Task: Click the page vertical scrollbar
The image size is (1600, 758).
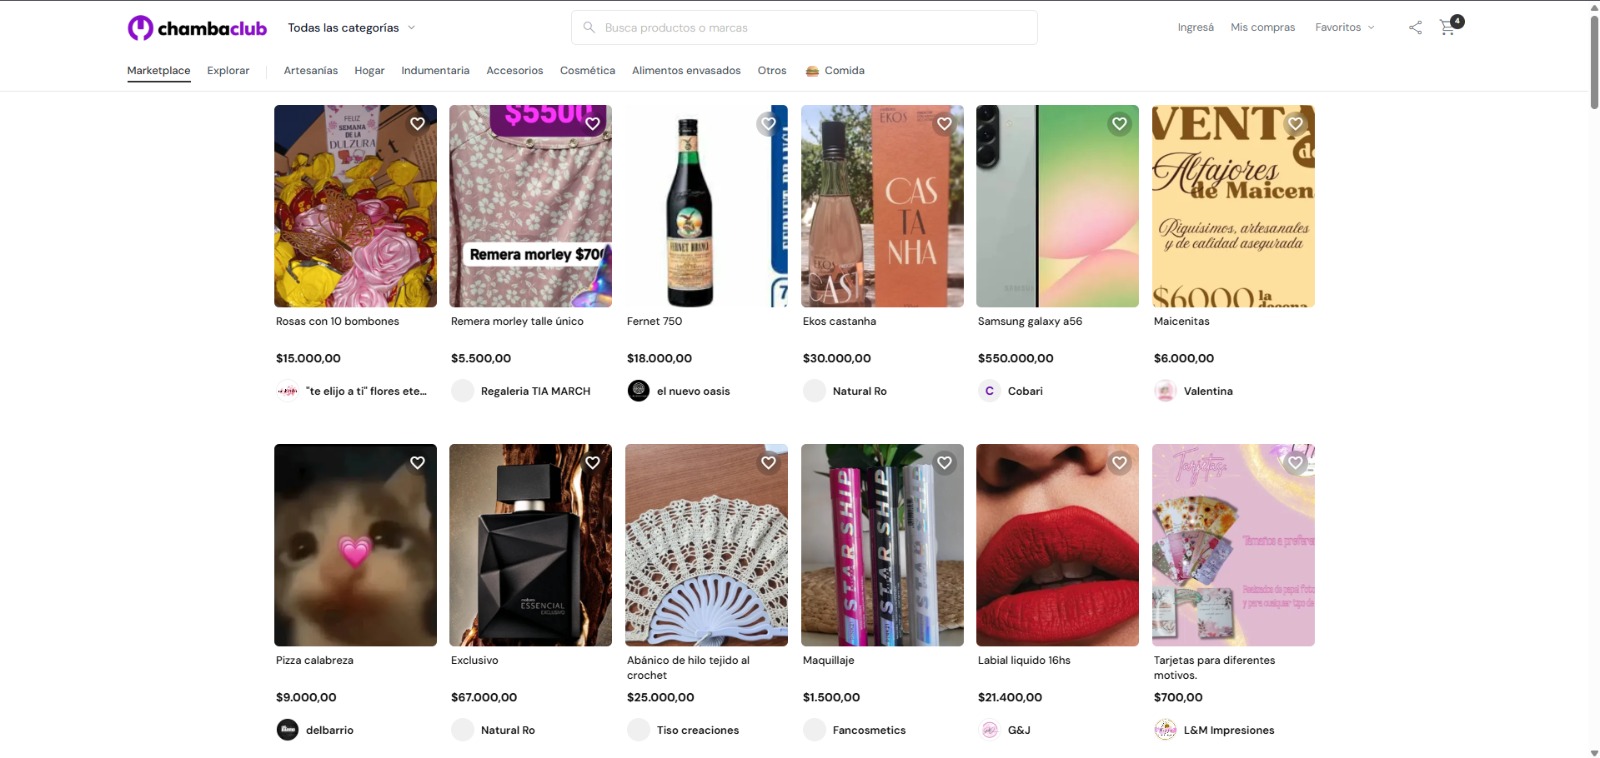Action: tap(1594, 62)
